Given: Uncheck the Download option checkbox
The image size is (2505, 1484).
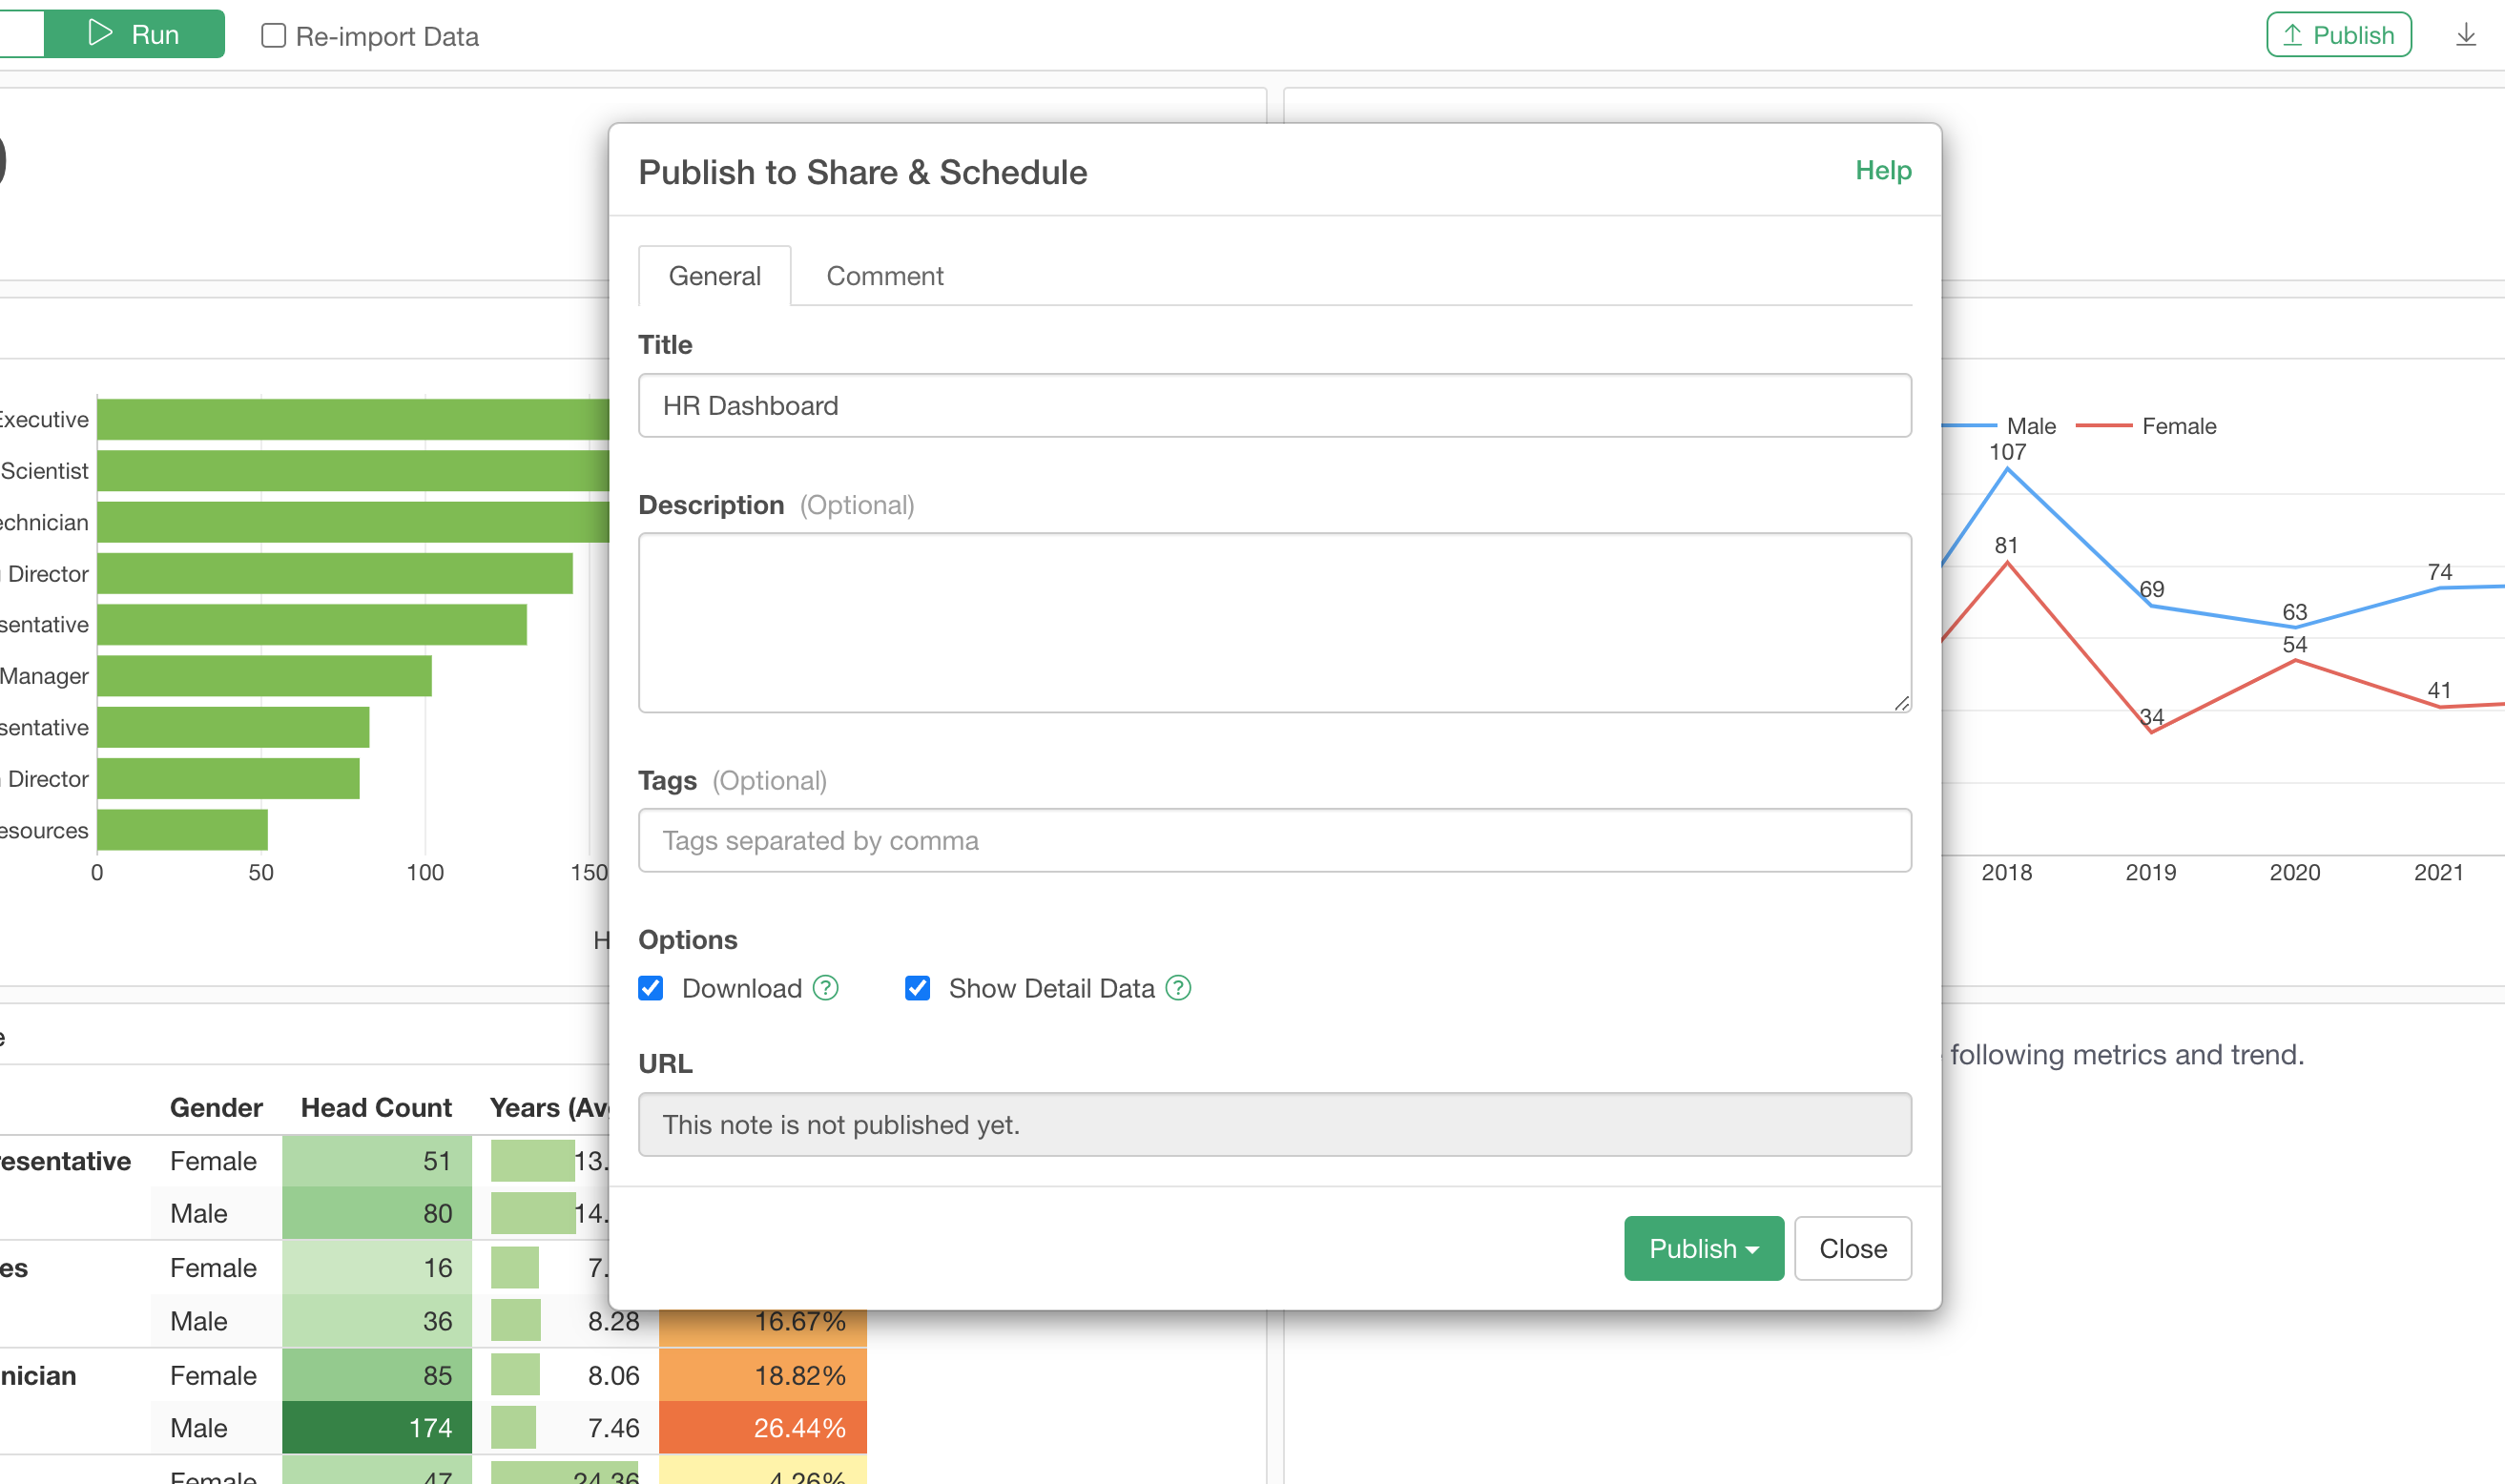Looking at the screenshot, I should (651, 988).
